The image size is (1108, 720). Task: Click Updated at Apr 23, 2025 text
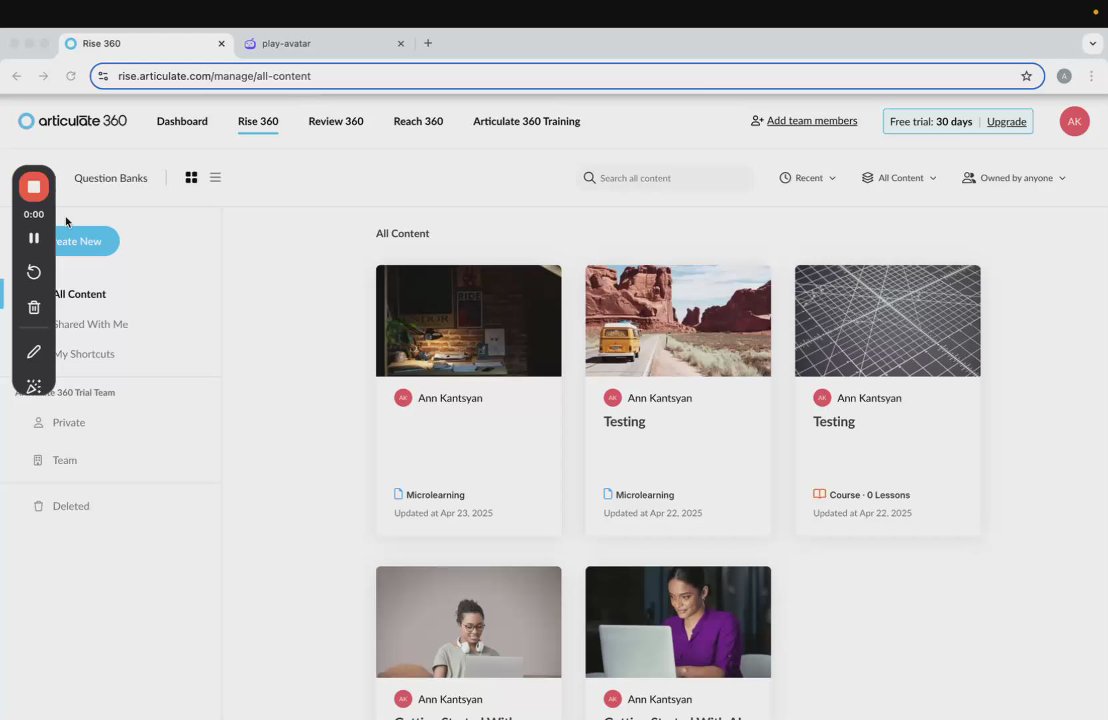[x=443, y=513]
